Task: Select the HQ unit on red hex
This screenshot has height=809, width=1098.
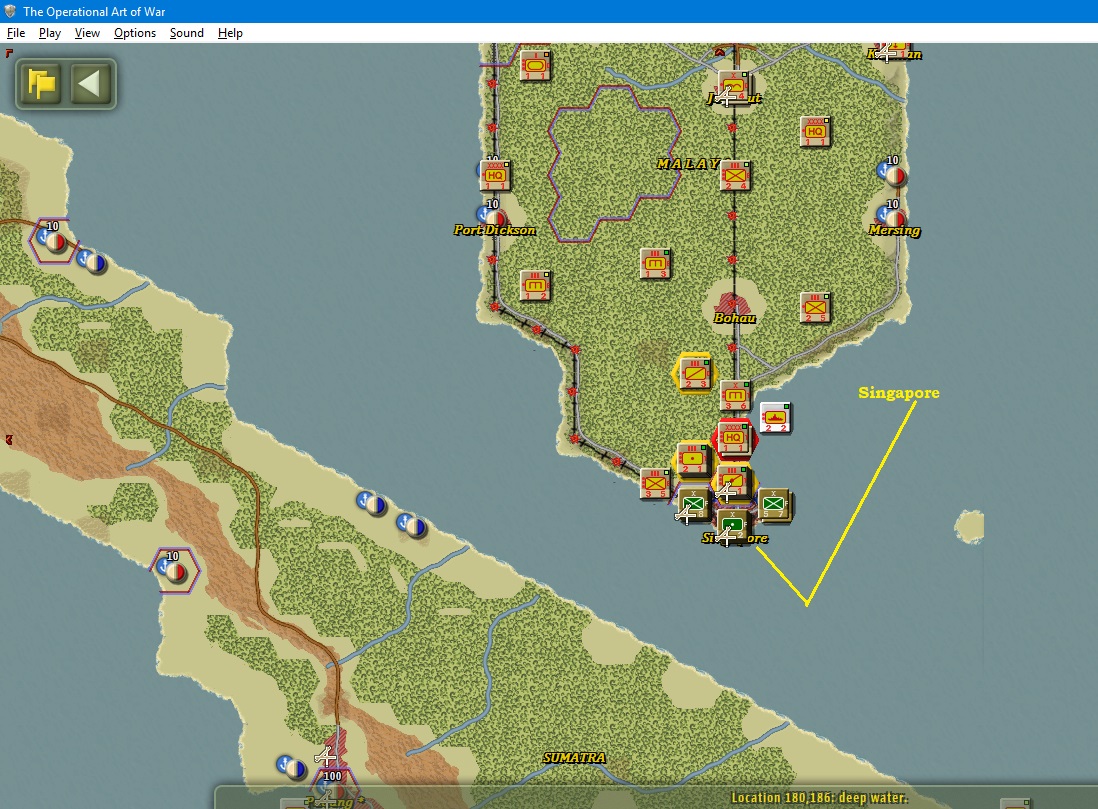Action: 733,439
